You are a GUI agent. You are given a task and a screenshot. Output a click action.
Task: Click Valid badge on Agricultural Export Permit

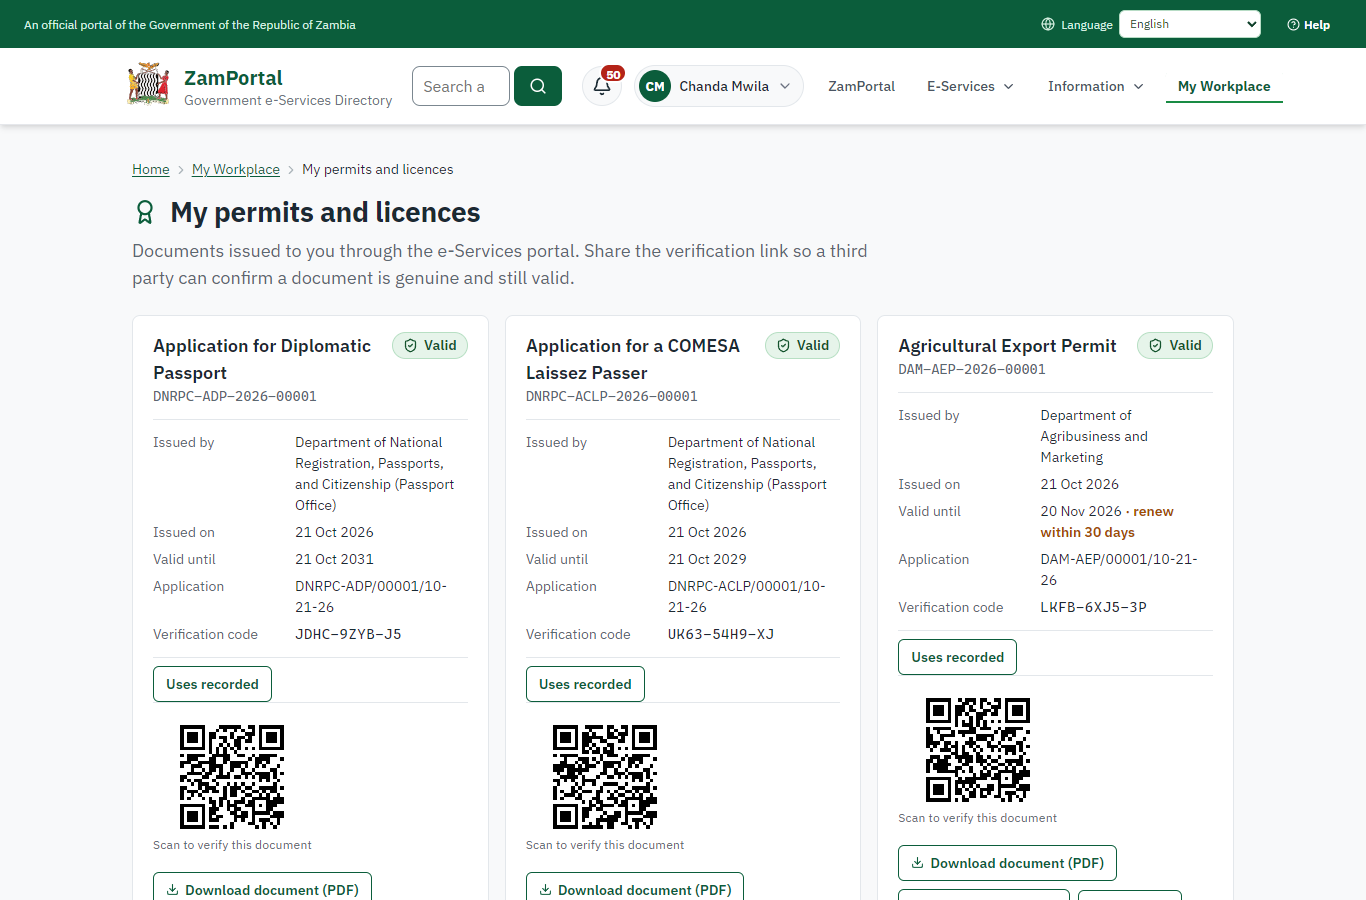pyautogui.click(x=1175, y=345)
